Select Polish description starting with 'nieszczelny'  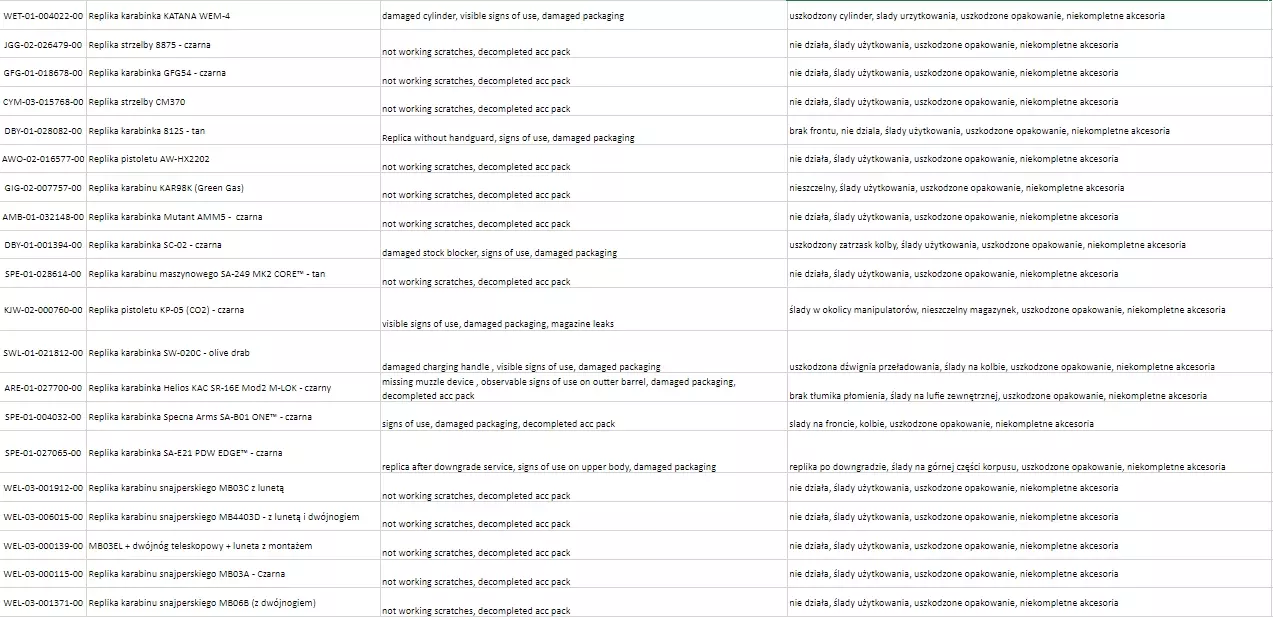pyautogui.click(x=956, y=188)
